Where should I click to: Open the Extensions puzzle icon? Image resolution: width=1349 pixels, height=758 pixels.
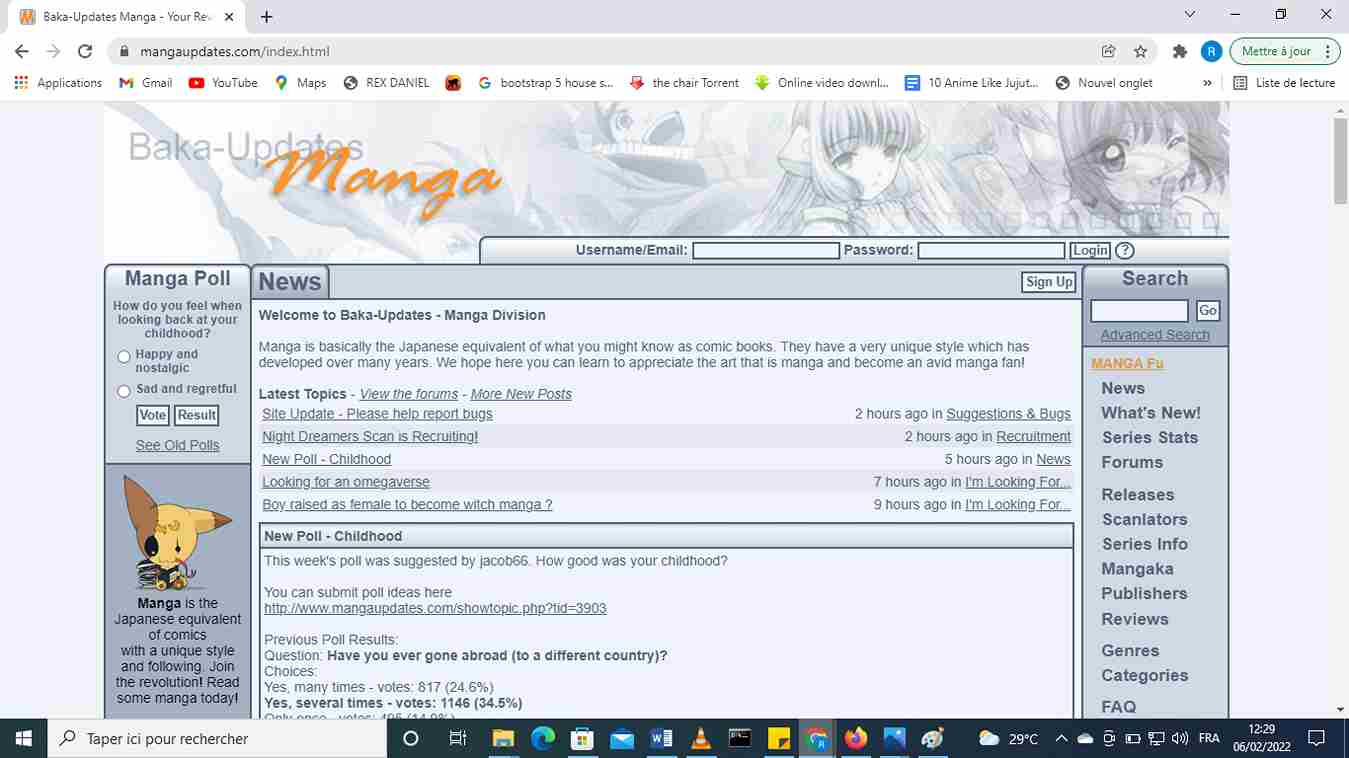[x=1180, y=51]
